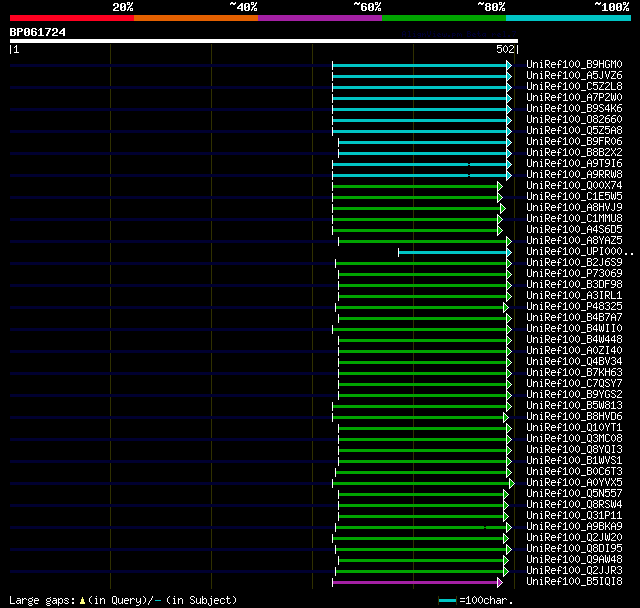The image size is (640, 608).
Task: Open hit UniRef100_O82660
Action: coord(574,120)
